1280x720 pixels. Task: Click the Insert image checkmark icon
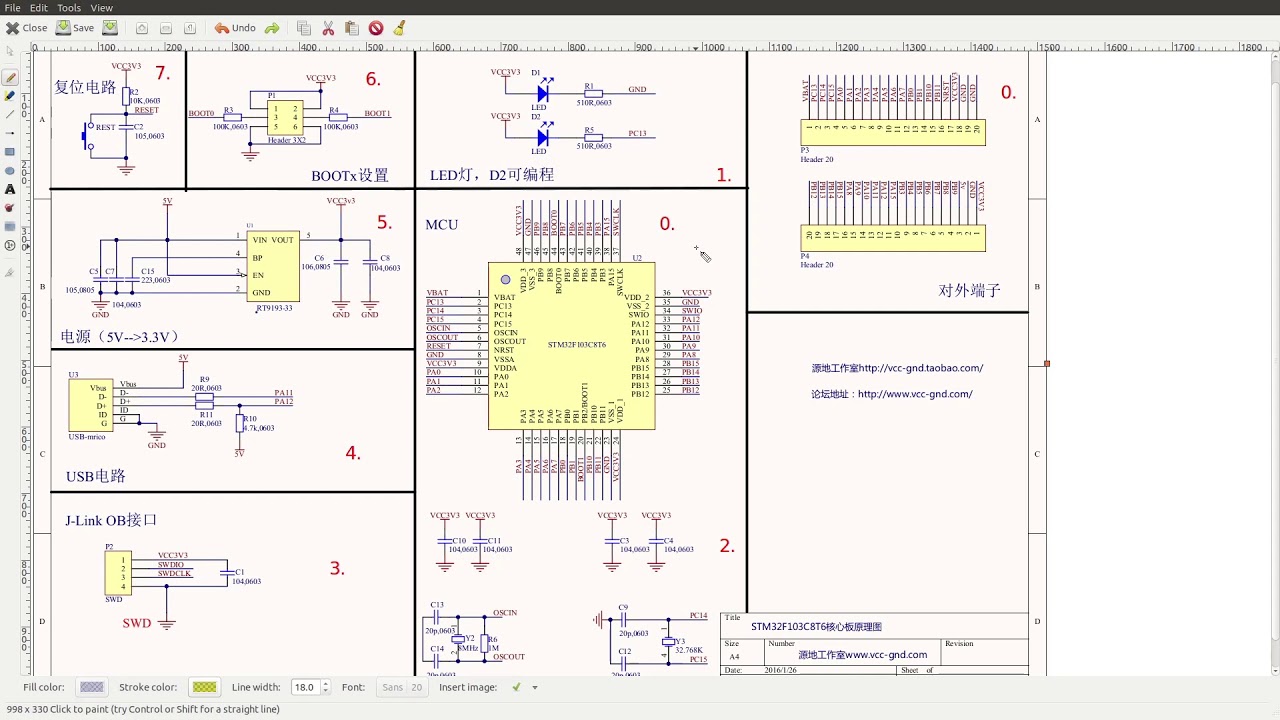pyautogui.click(x=517, y=687)
